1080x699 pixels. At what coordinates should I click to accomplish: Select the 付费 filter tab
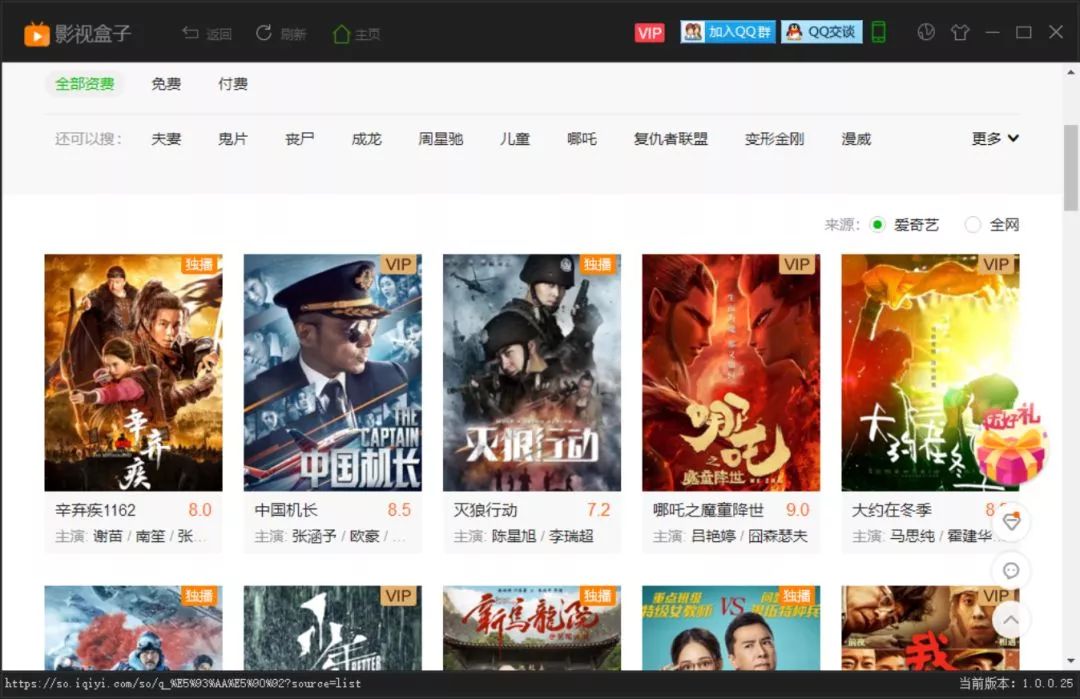[233, 84]
